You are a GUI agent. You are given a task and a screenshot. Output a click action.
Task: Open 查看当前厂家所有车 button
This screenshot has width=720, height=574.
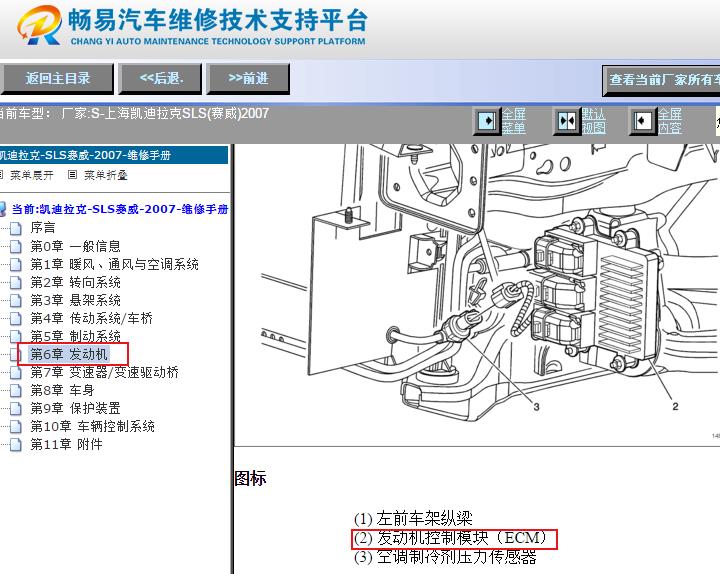coord(662,80)
